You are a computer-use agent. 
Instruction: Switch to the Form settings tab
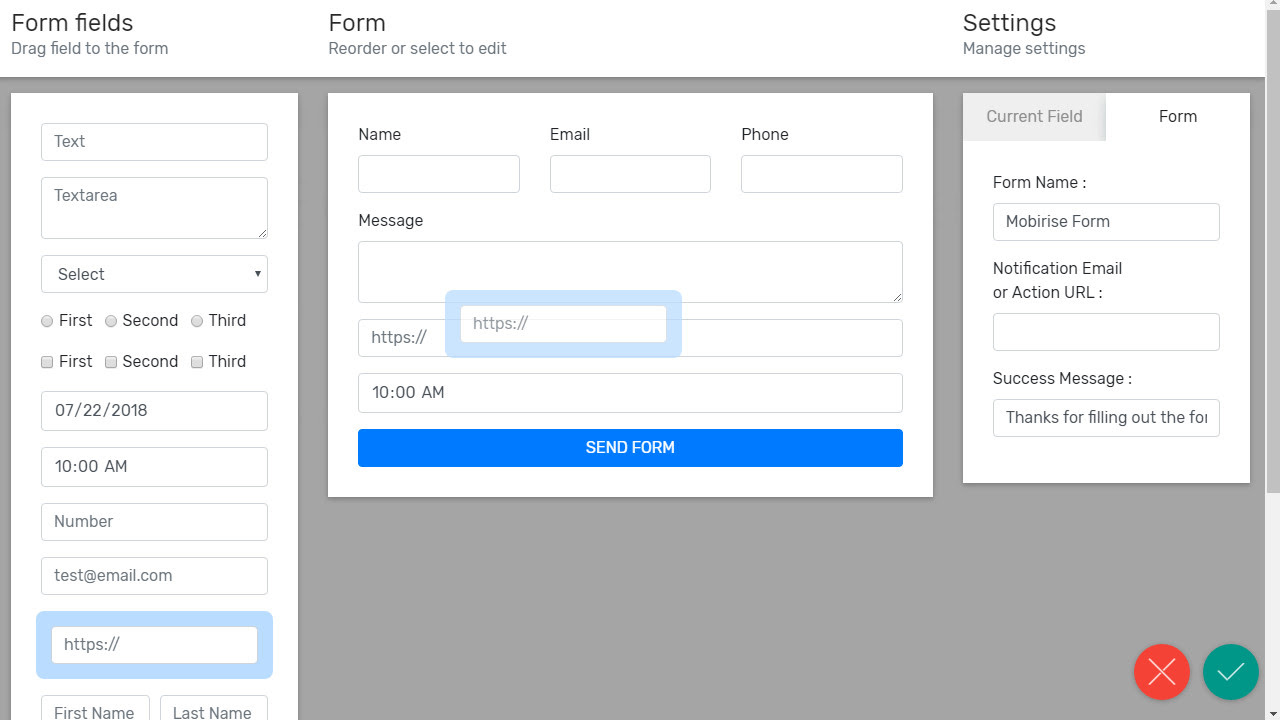pos(1178,117)
